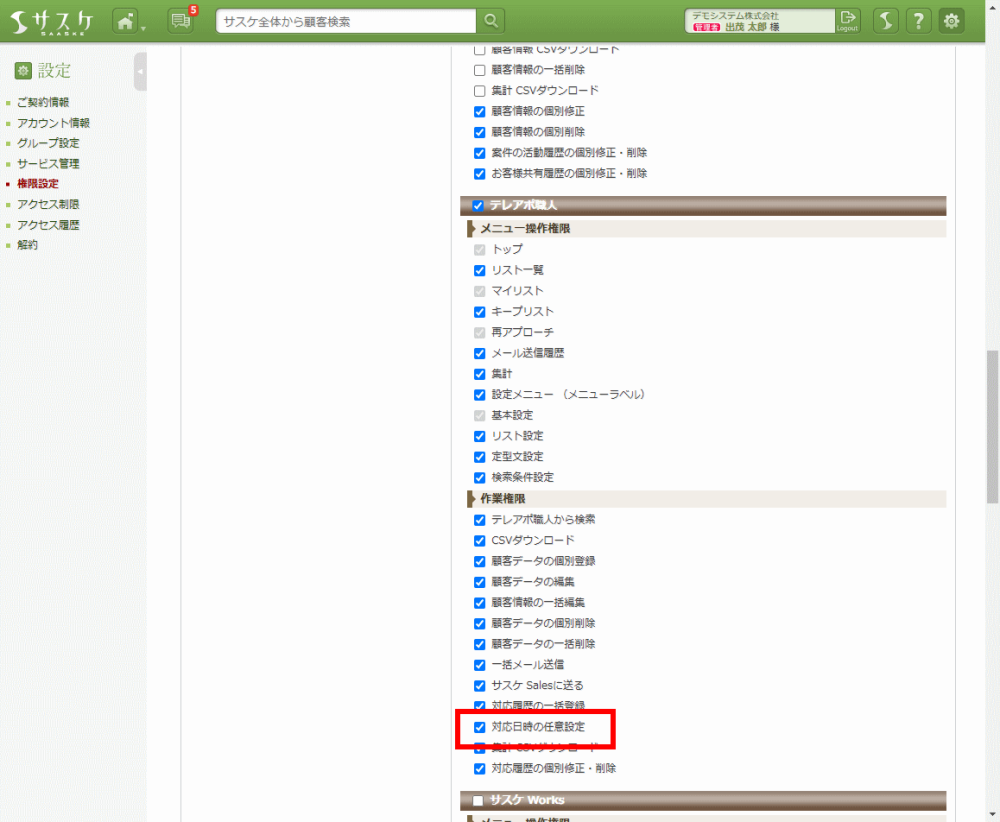
Task: Click the 設定 gear icon in sidebar
Action: 23,71
